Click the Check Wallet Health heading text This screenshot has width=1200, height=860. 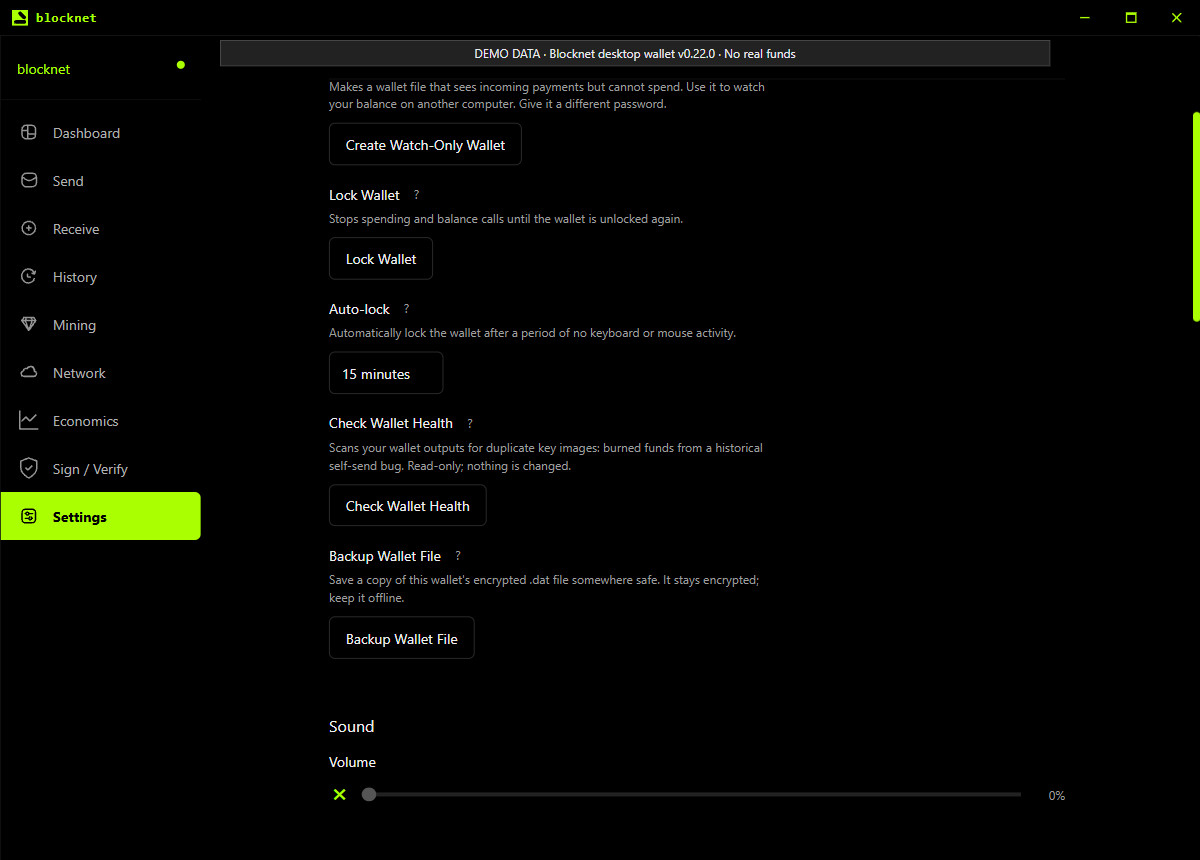pyautogui.click(x=391, y=423)
